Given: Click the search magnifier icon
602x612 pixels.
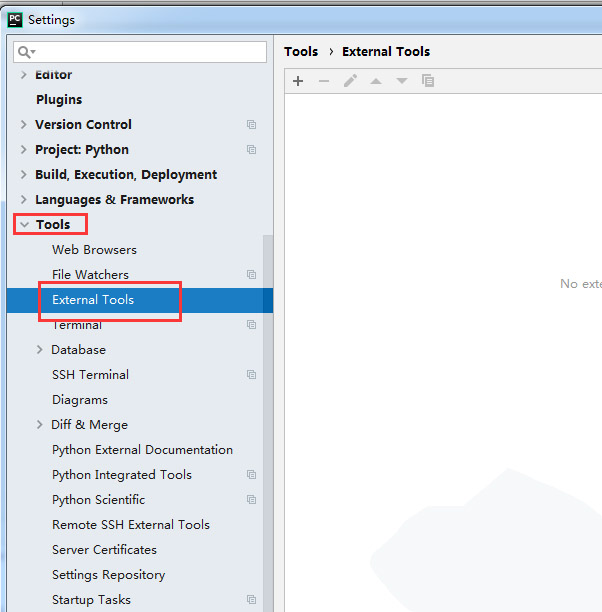Looking at the screenshot, I should [x=25, y=52].
